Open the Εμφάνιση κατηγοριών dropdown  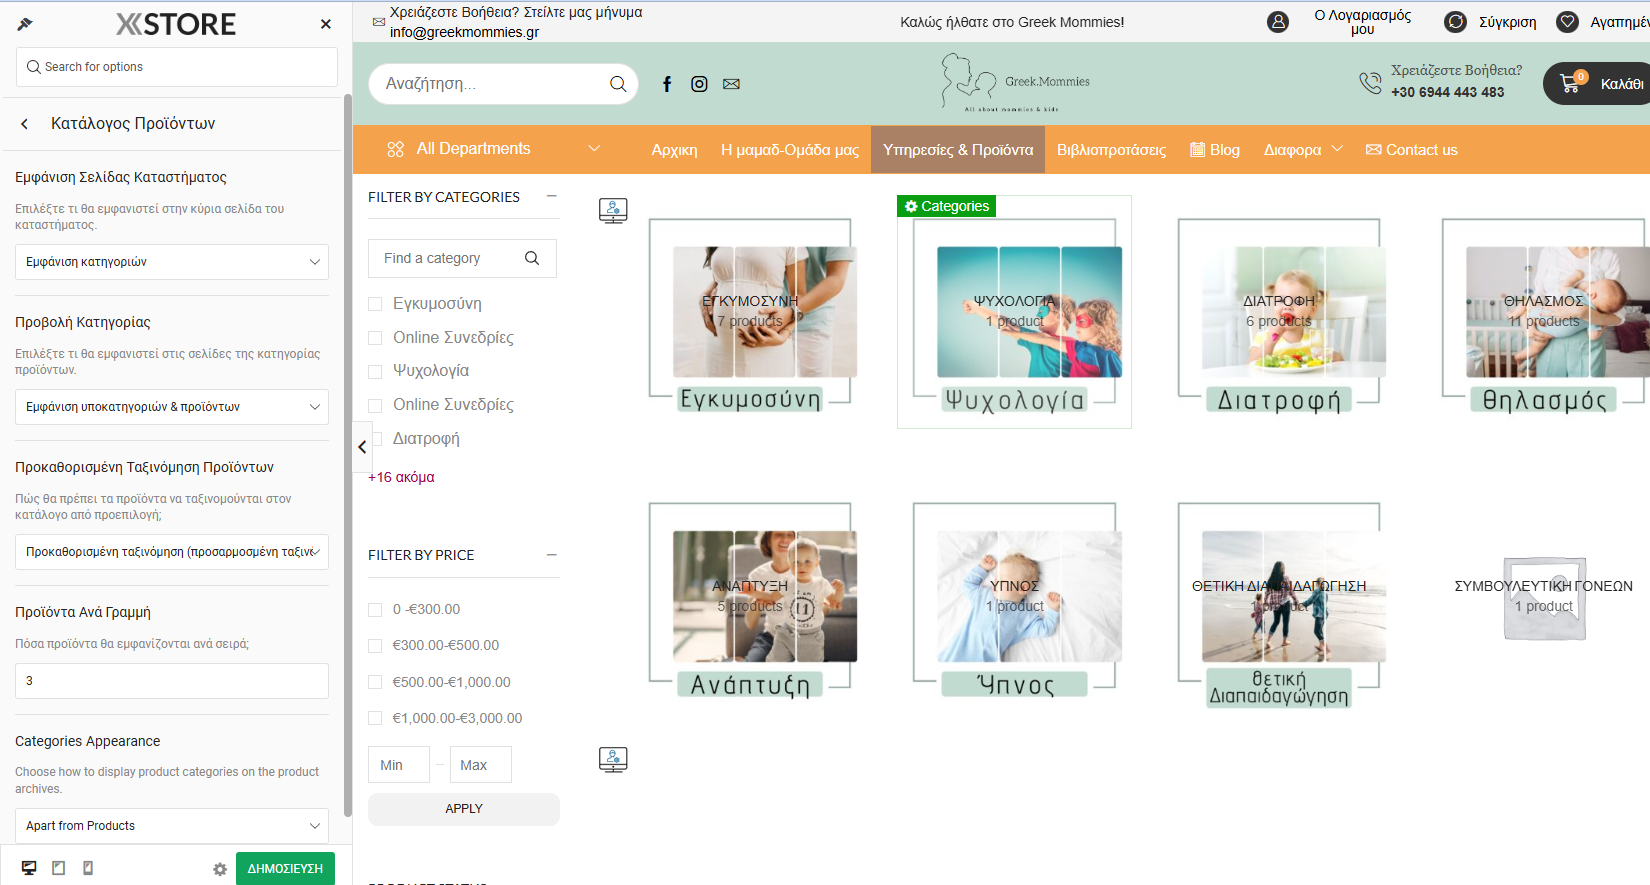coord(172,262)
